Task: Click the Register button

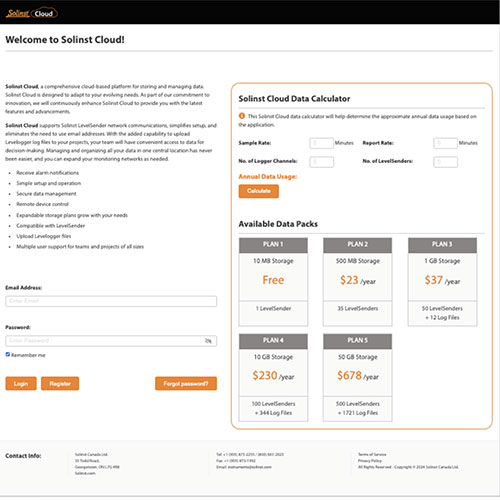Action: pos(60,384)
